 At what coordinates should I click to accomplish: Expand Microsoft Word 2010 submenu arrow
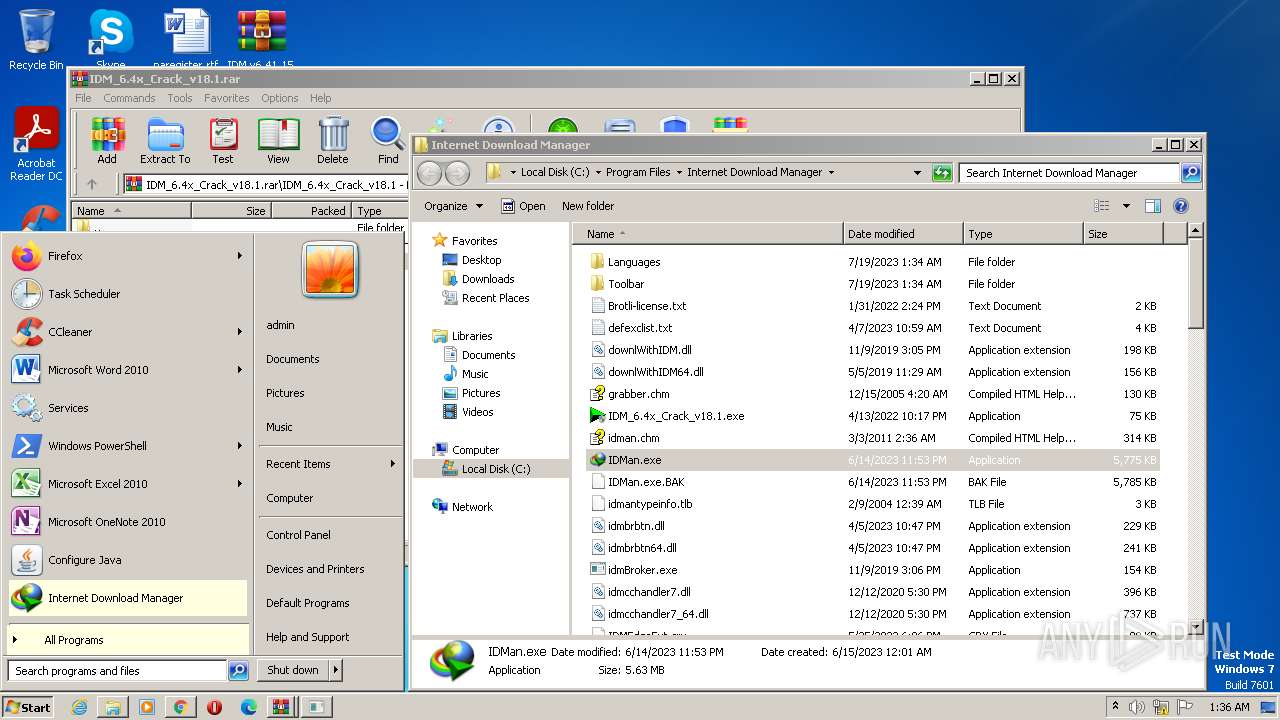pyautogui.click(x=240, y=370)
